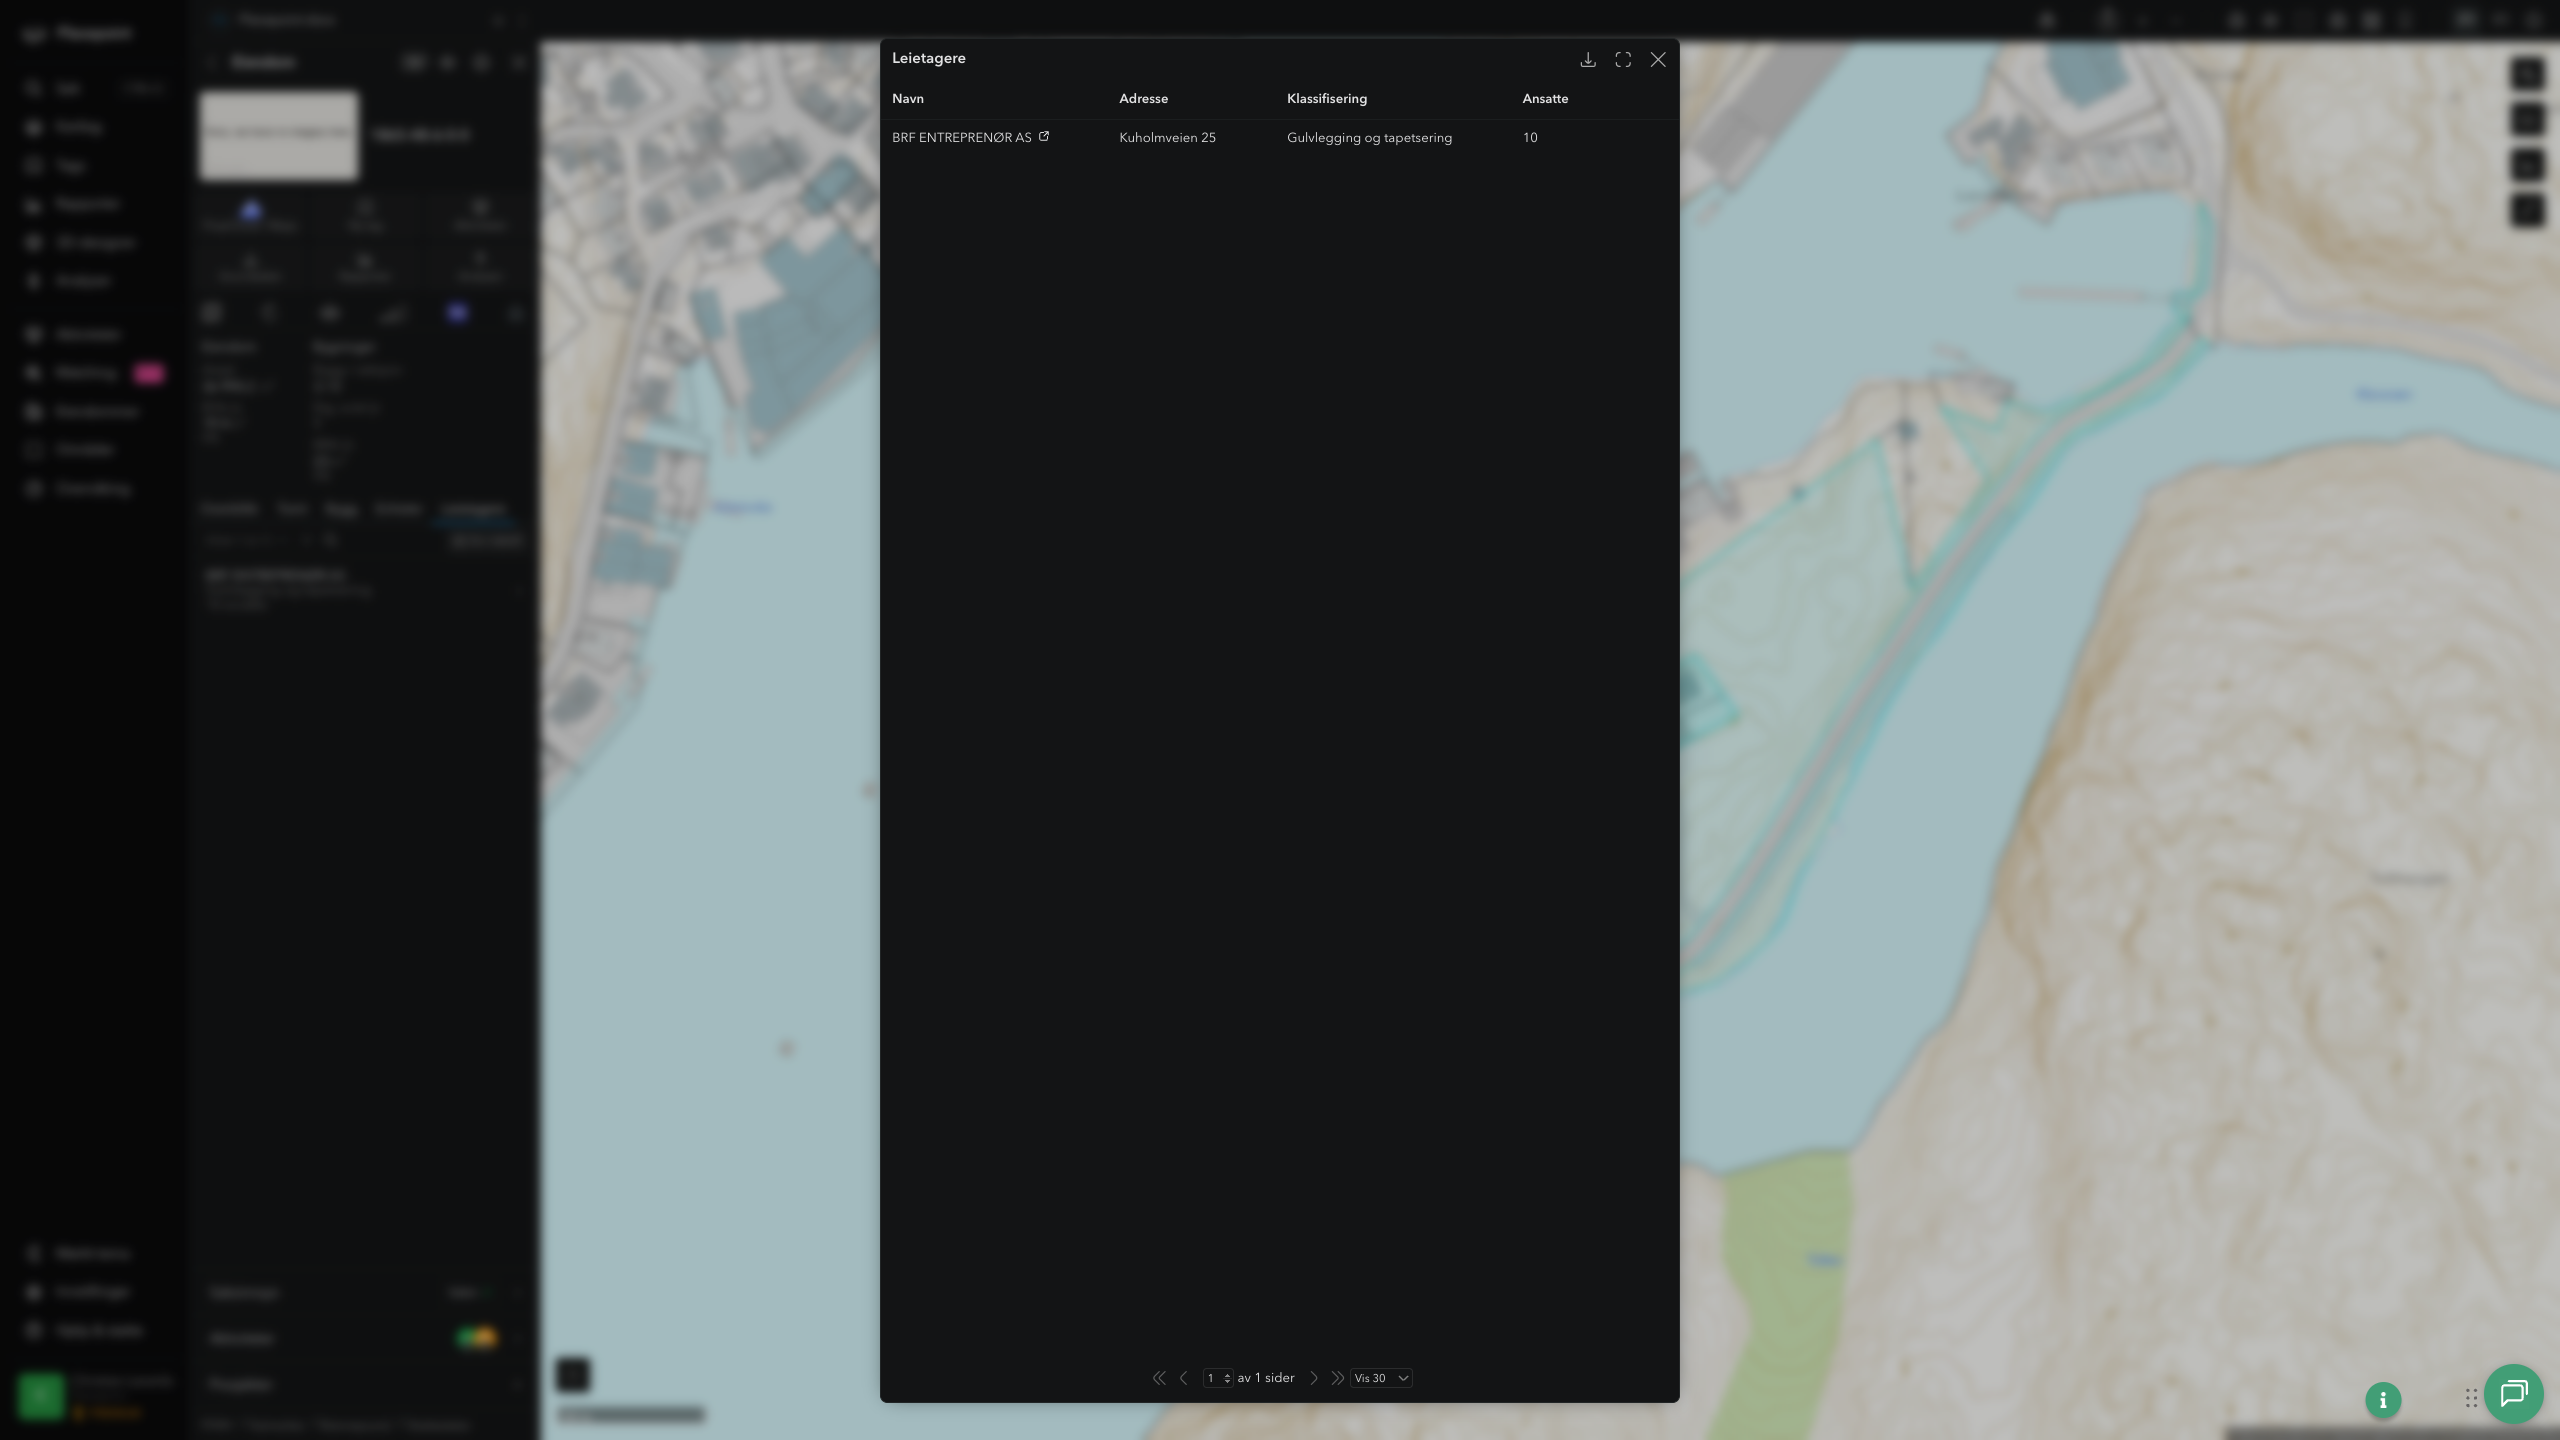Click the Ansatte column header
Viewport: 2560px width, 1440px height.
[x=1545, y=99]
